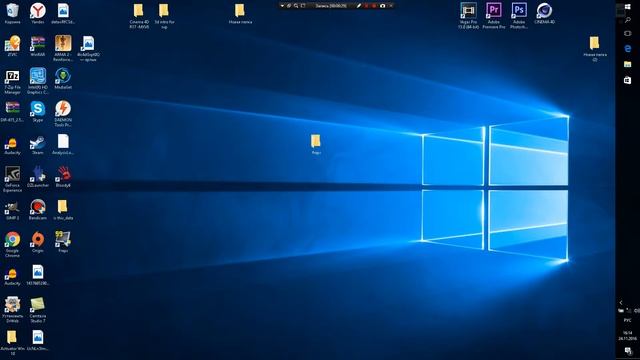Image resolution: width=640 pixels, height=360 pixels.
Task: Open CINEMA 4D
Action: pos(544,13)
